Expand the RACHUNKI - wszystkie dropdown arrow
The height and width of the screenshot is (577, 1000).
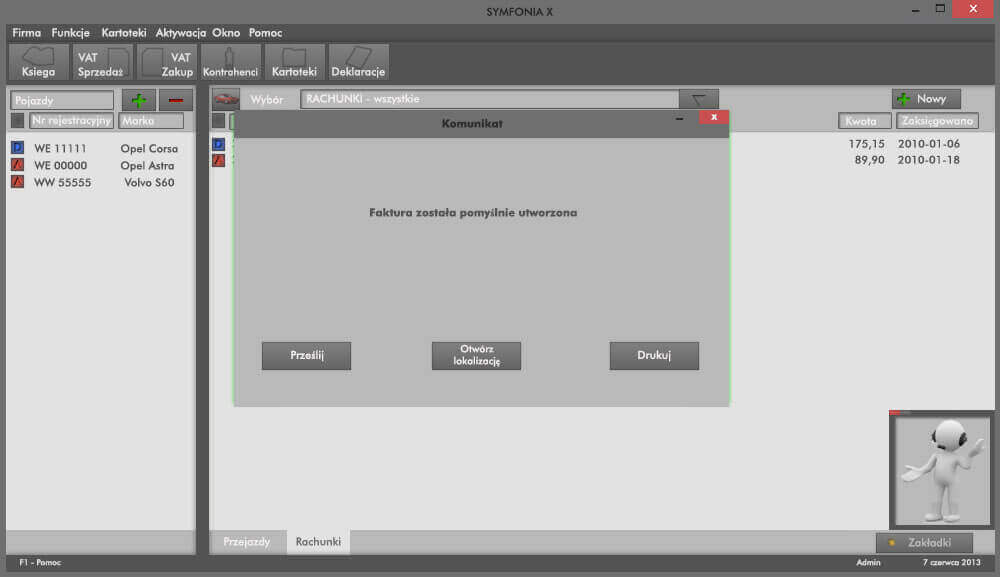pyautogui.click(x=698, y=99)
